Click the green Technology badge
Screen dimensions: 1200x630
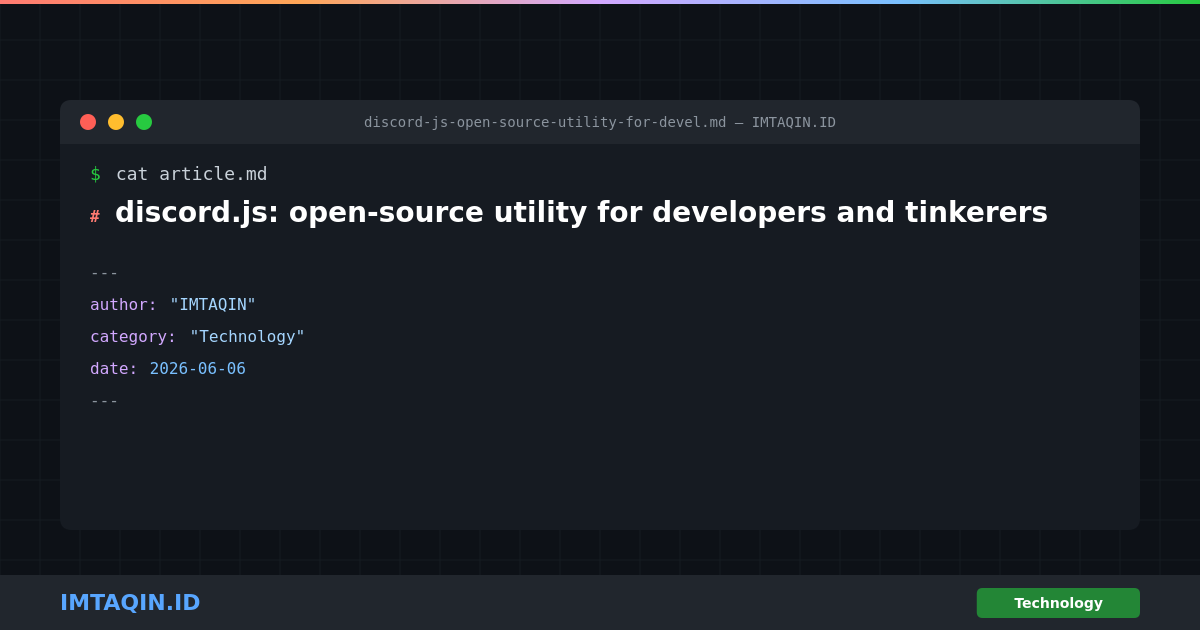pos(1058,603)
